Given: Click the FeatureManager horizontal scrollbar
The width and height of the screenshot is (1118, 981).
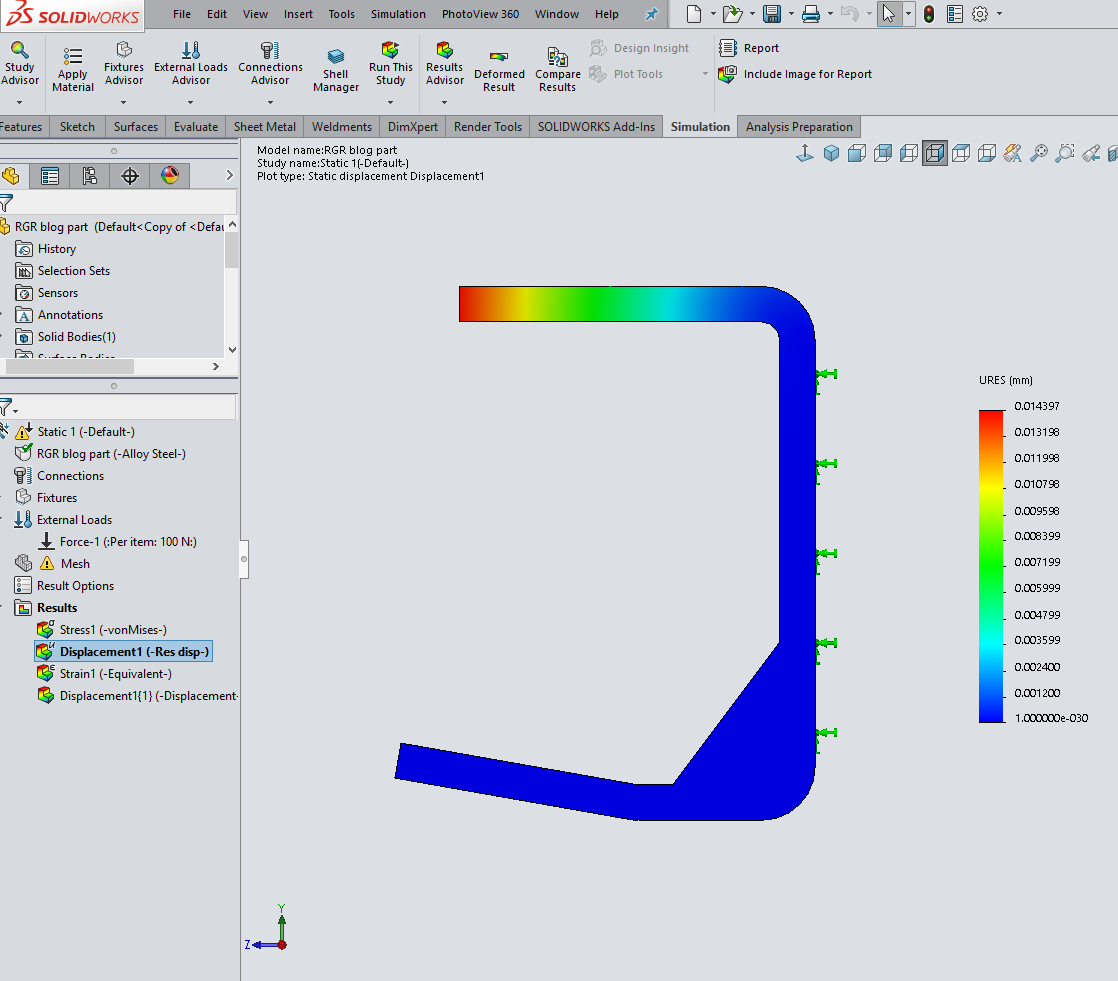Looking at the screenshot, I should (x=69, y=366).
